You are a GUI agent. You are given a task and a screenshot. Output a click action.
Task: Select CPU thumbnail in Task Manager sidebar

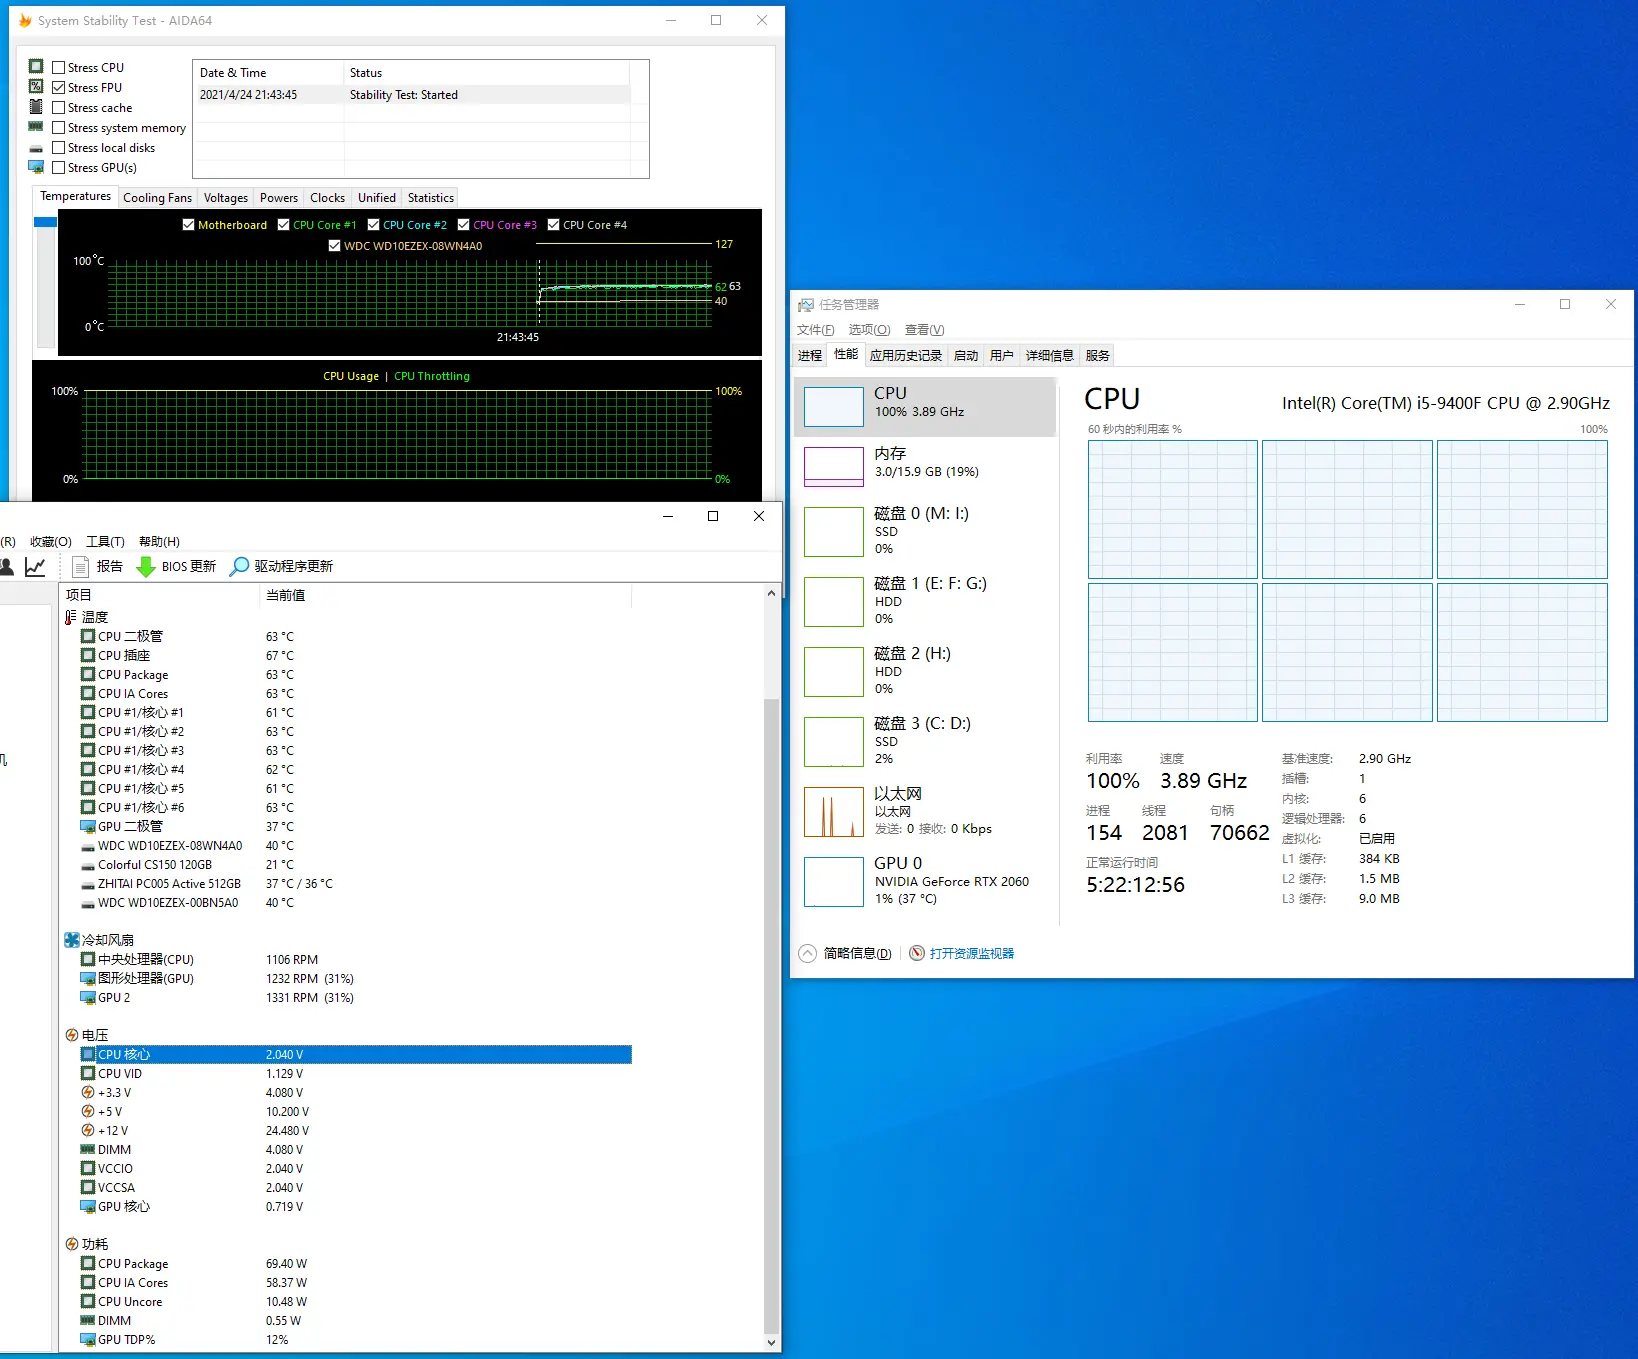[834, 407]
